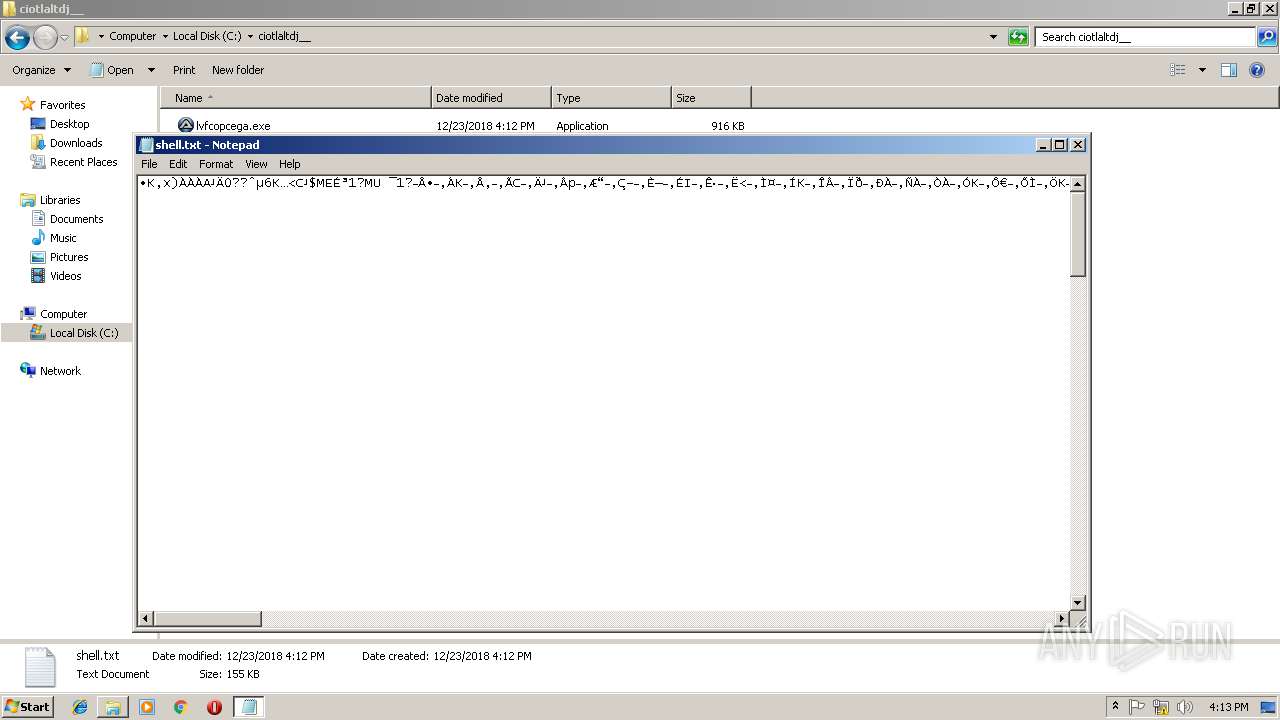Click the Explorer help question mark icon
Image resolution: width=1280 pixels, height=720 pixels.
click(1257, 70)
